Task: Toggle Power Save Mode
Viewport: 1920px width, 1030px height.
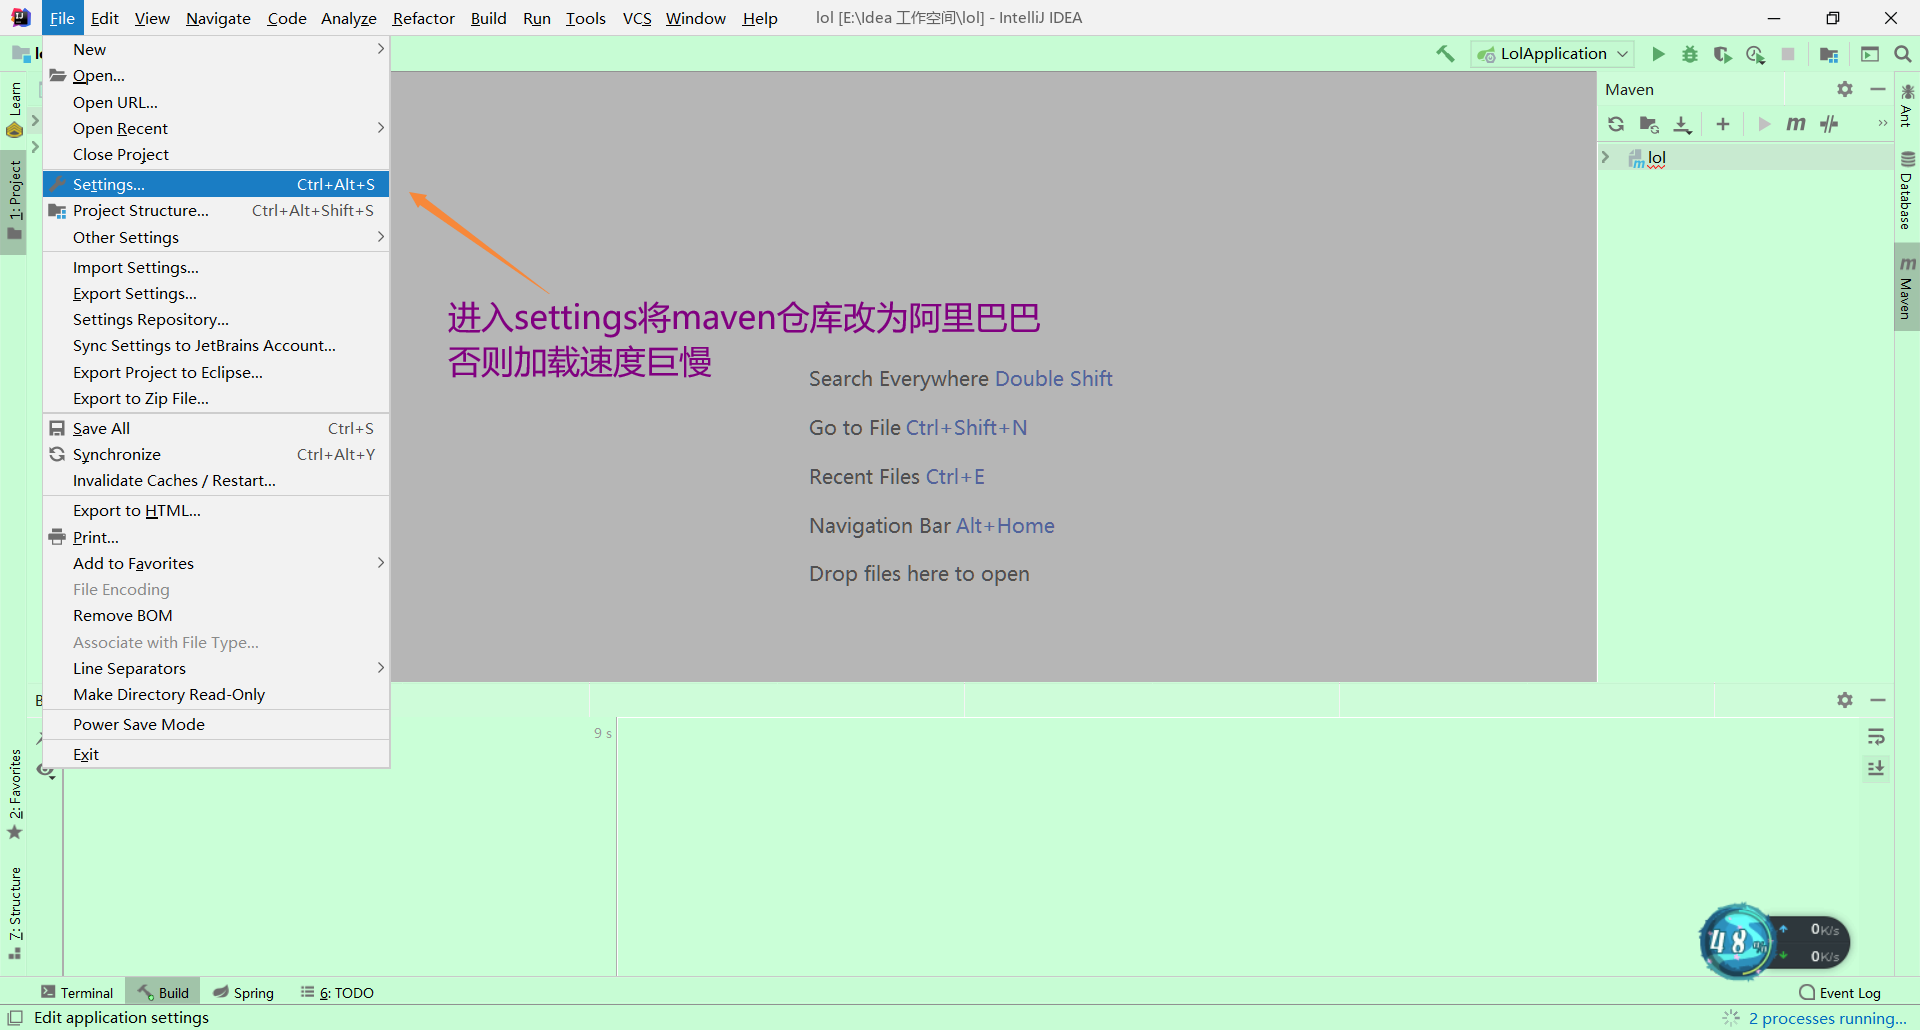Action: 216,724
